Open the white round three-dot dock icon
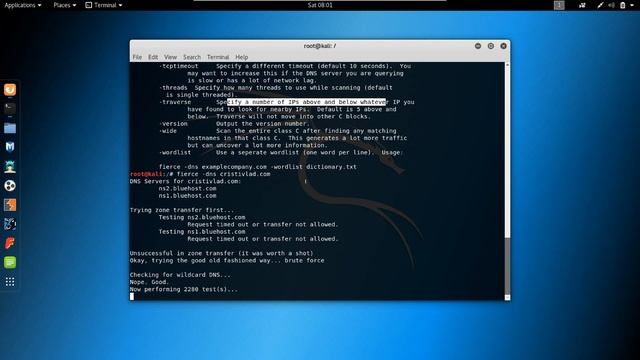 coord(10,186)
